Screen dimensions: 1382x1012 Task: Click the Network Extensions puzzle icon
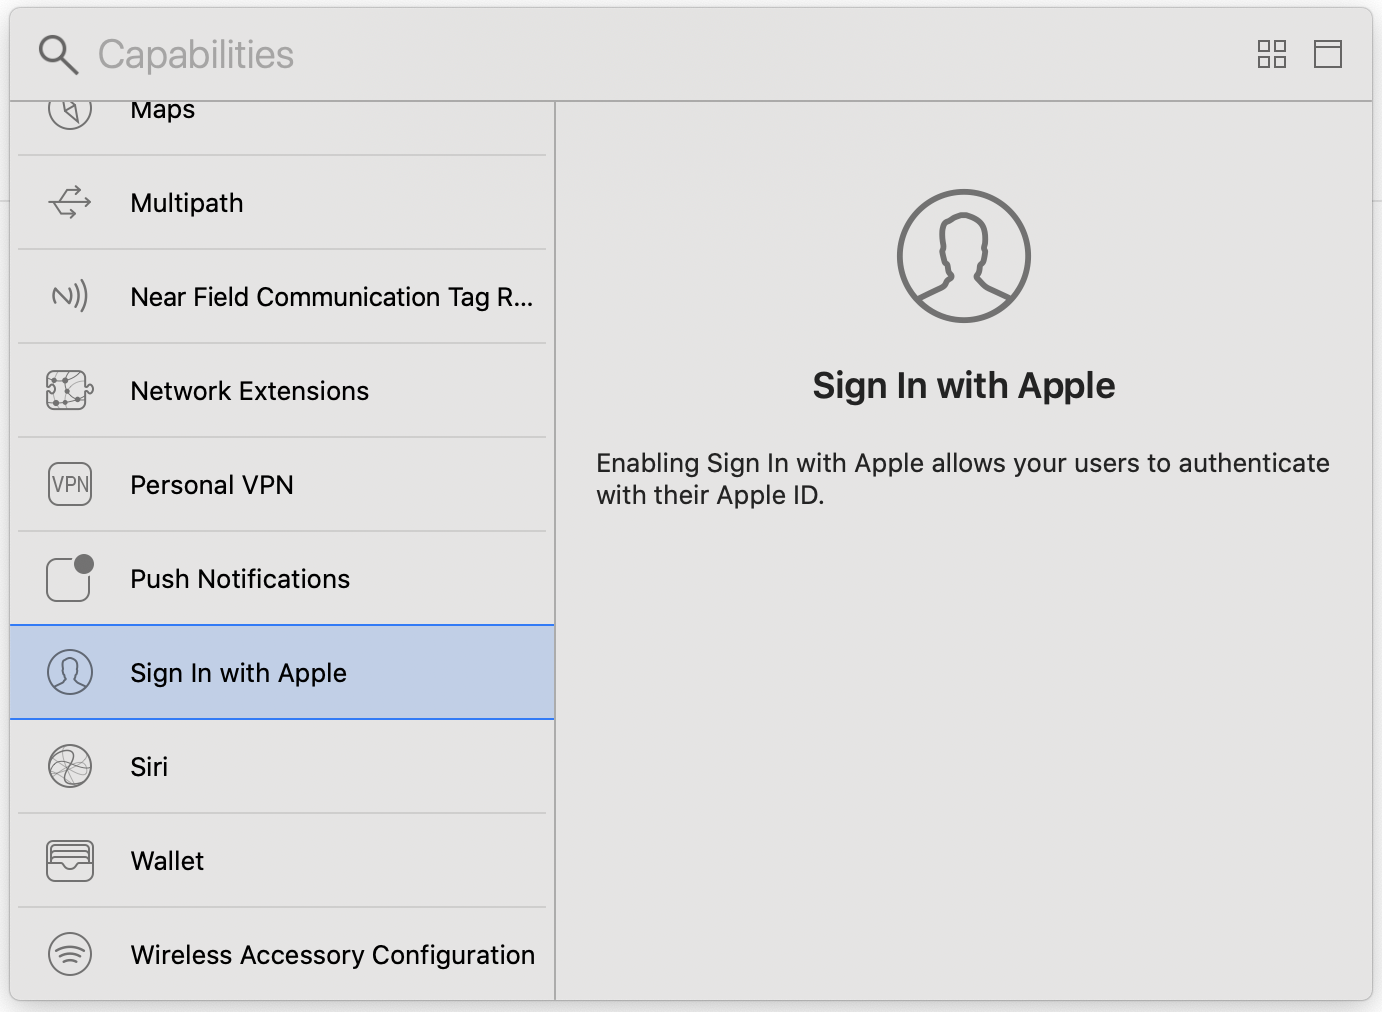(x=70, y=390)
